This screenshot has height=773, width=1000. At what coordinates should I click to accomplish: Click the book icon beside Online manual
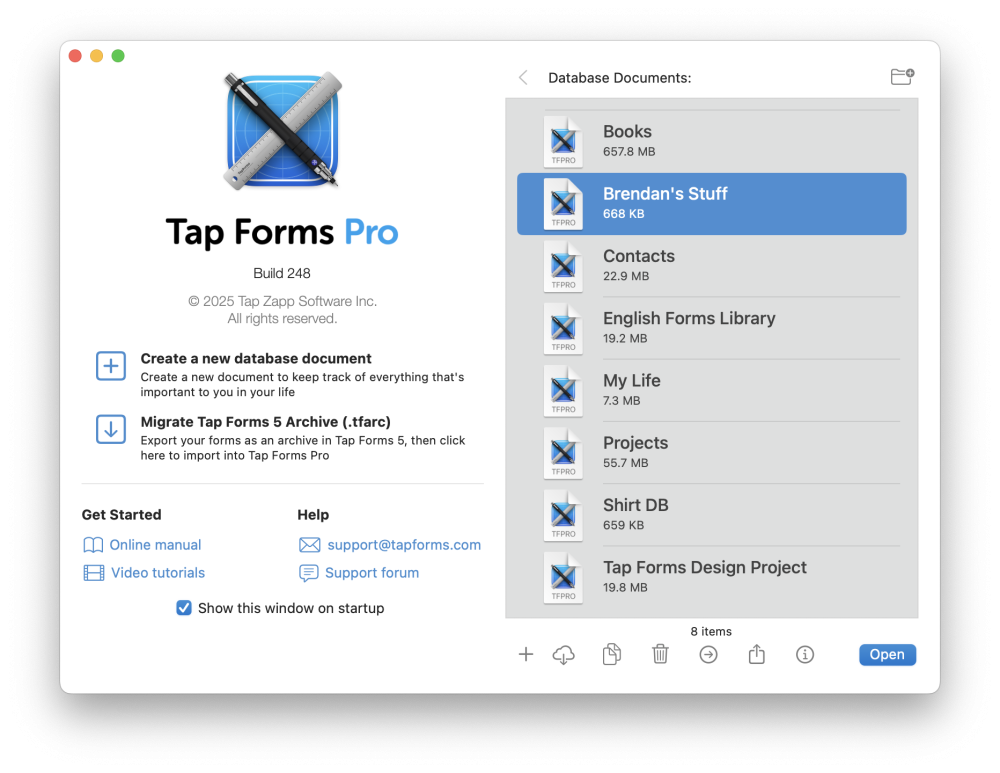click(x=93, y=545)
